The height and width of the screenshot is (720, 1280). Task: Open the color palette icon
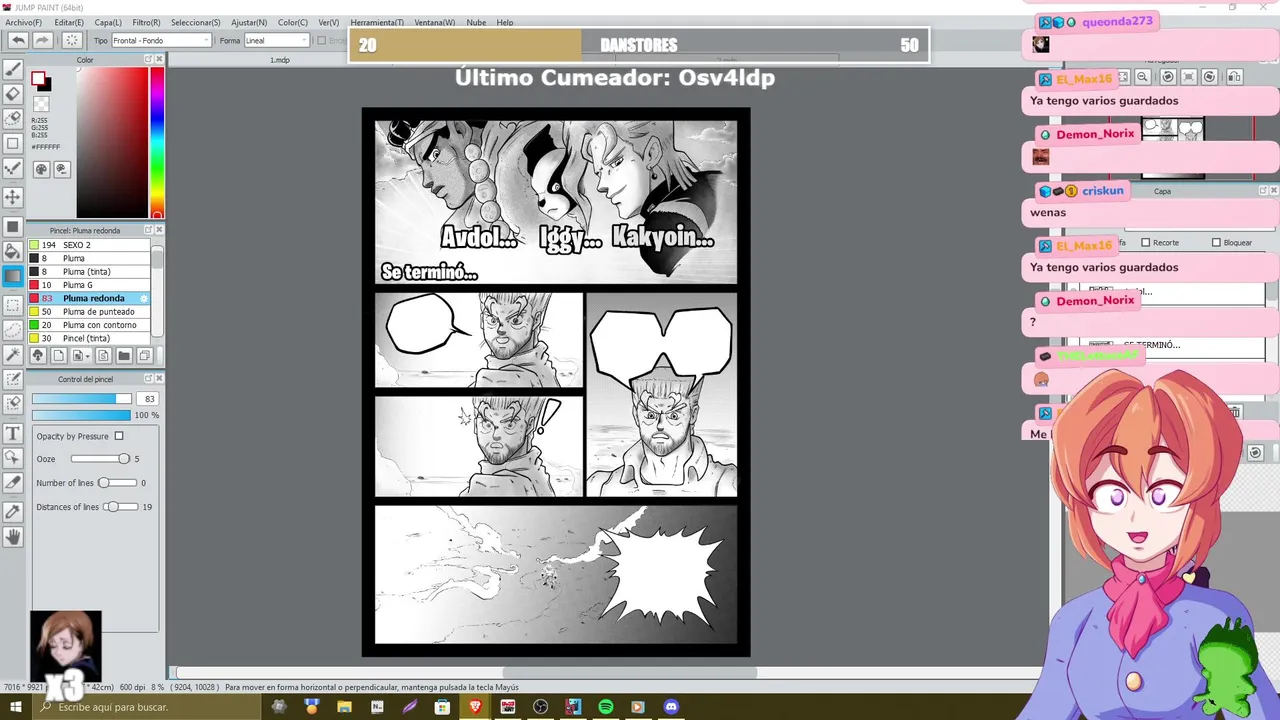coord(41,169)
